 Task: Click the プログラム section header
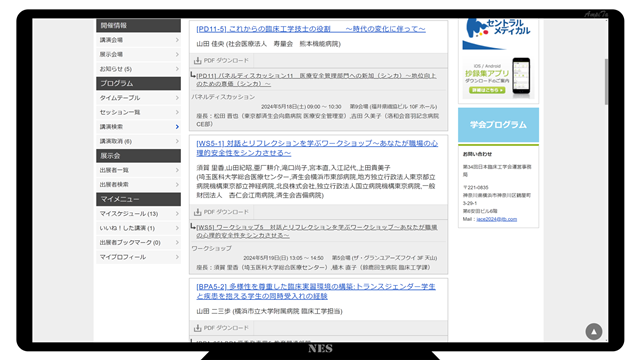[x=138, y=83]
